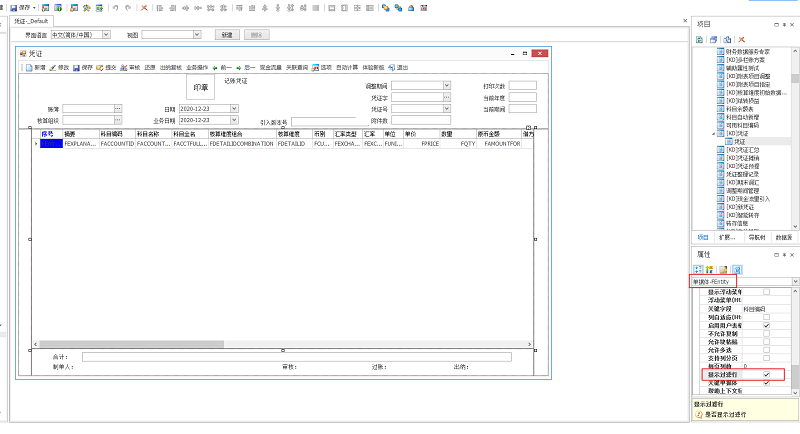
Task: Click the 新建 button beside 视图
Action: [228, 35]
